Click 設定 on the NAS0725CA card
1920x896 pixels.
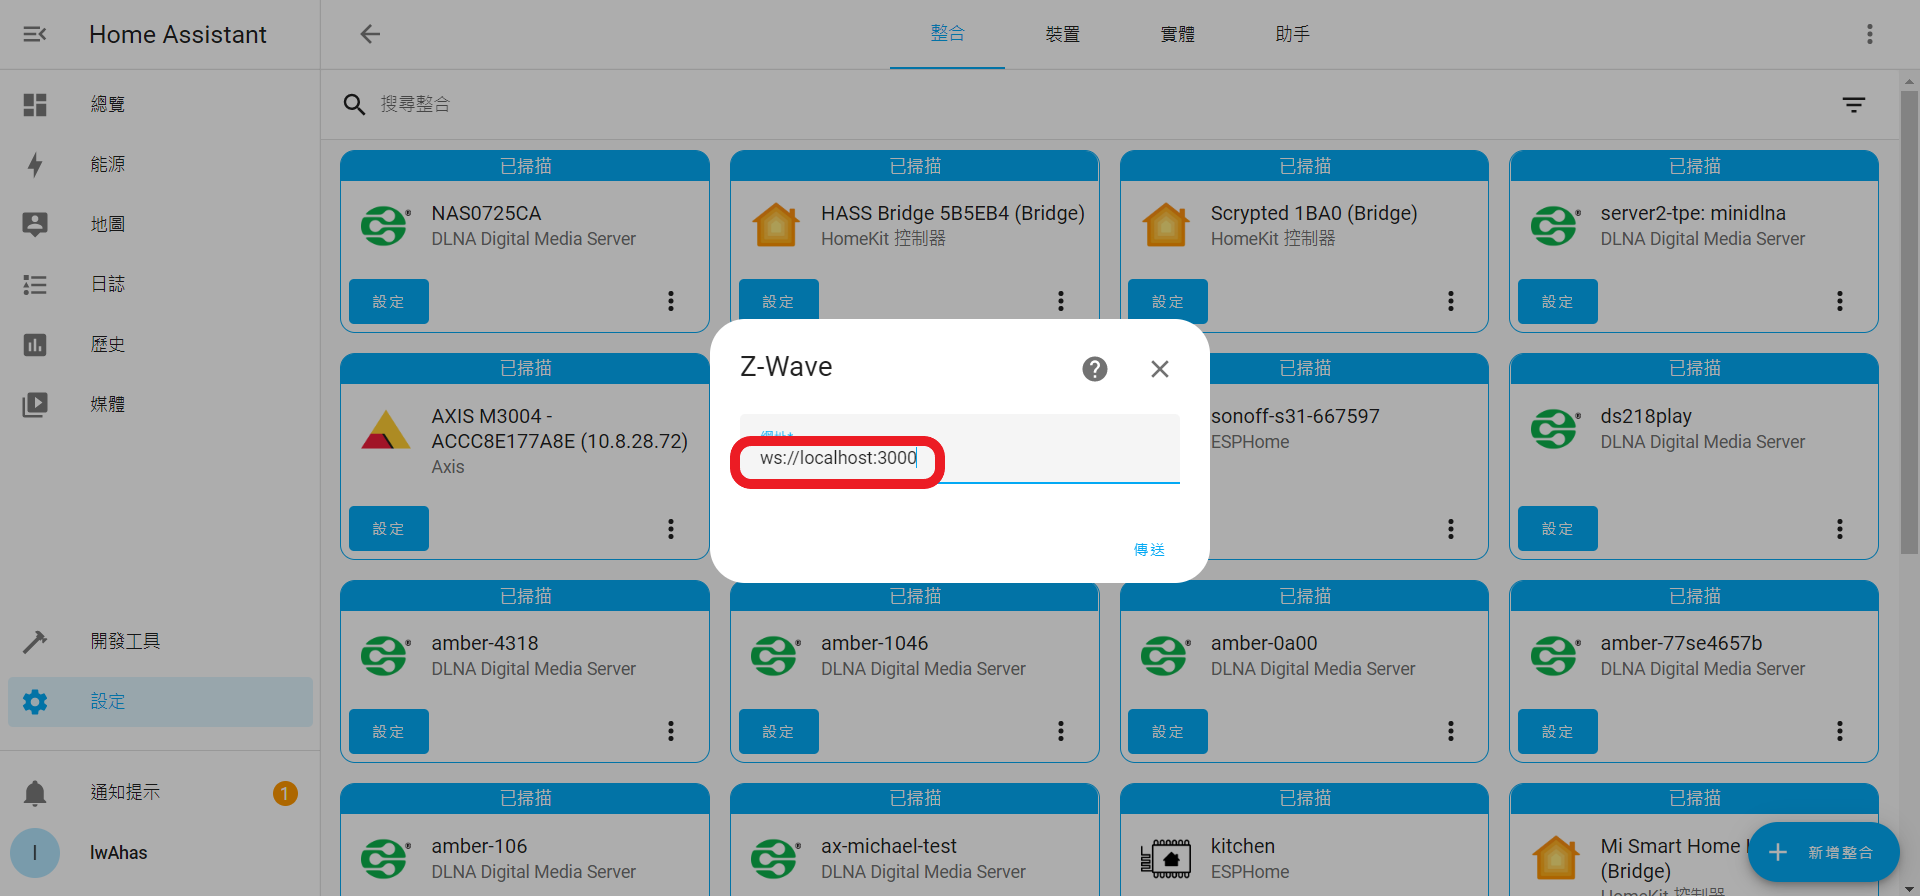(389, 301)
